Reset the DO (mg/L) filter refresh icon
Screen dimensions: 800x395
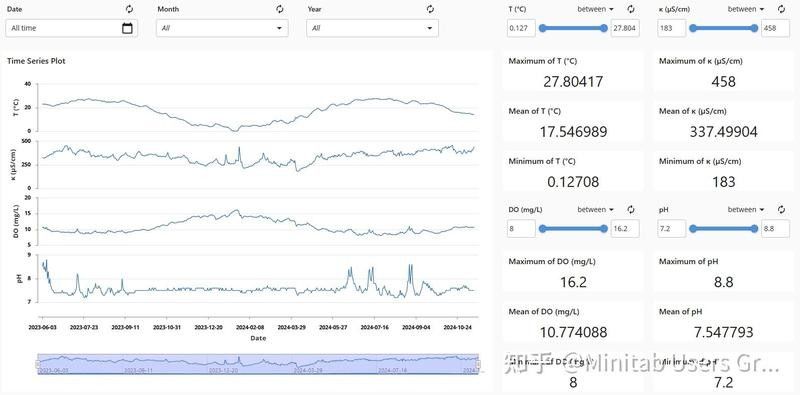click(x=631, y=209)
